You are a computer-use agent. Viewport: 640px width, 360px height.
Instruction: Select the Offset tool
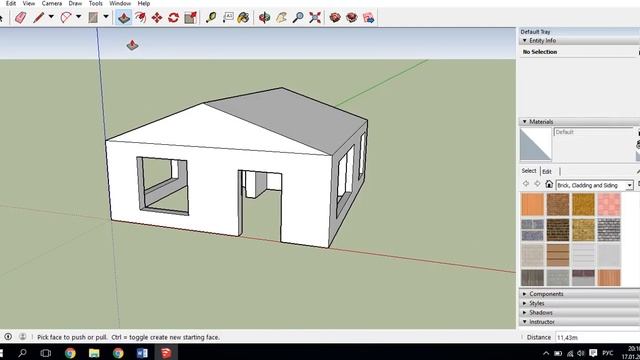coord(140,18)
